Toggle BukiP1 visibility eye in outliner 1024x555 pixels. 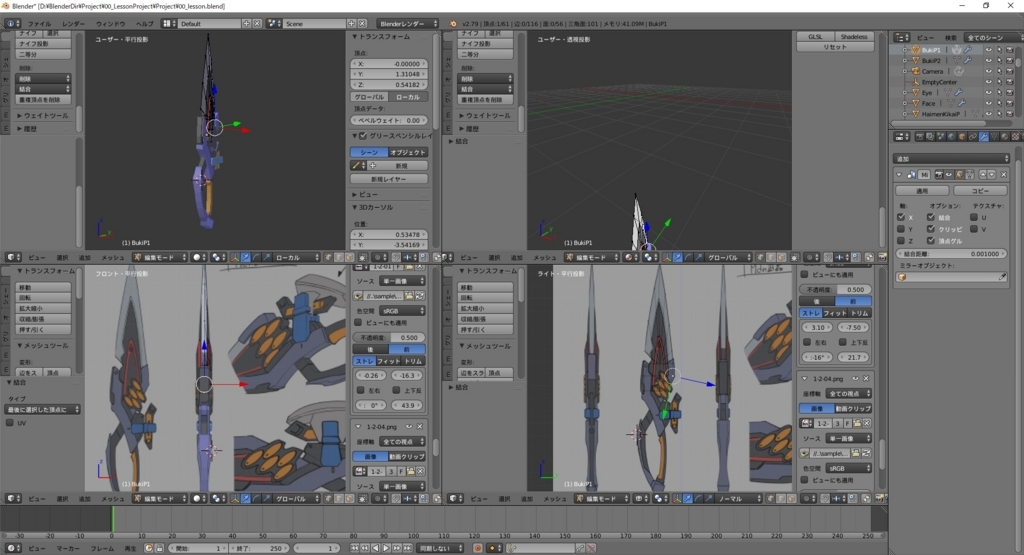[x=989, y=50]
